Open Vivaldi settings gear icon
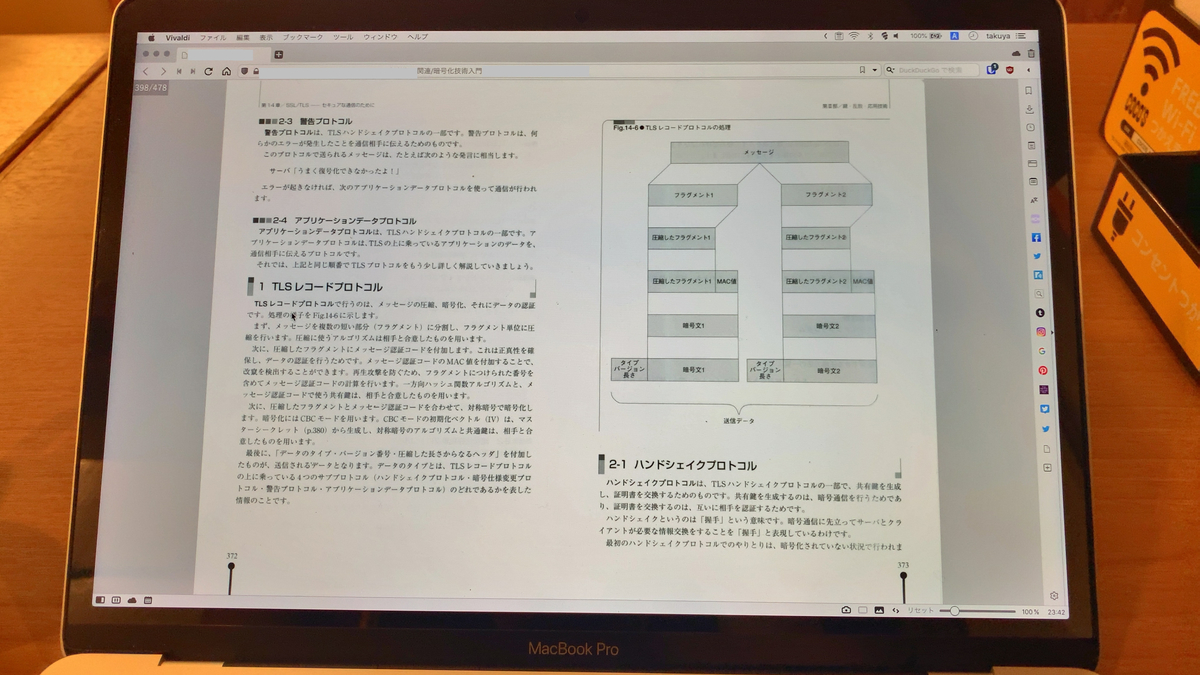Image resolution: width=1200 pixels, height=675 pixels. tap(1054, 596)
